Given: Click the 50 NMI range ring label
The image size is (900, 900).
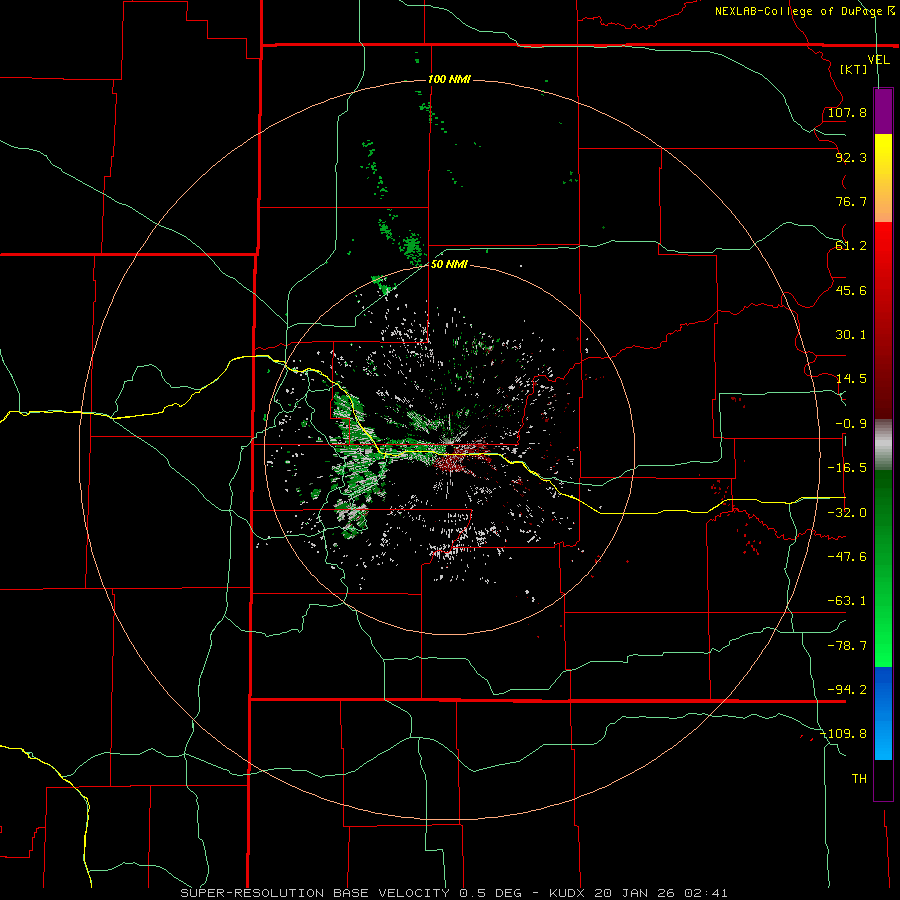Looking at the screenshot, I should 449,264.
